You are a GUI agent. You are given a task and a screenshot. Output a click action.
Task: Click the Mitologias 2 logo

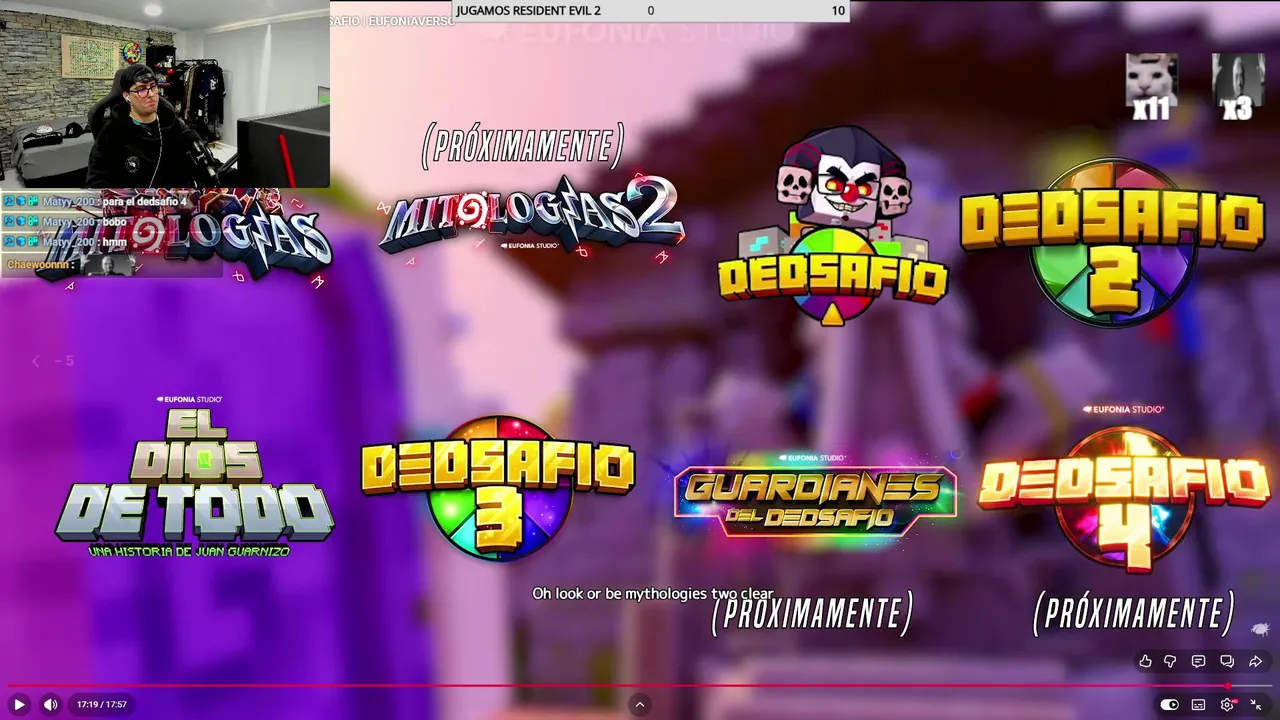(x=531, y=218)
